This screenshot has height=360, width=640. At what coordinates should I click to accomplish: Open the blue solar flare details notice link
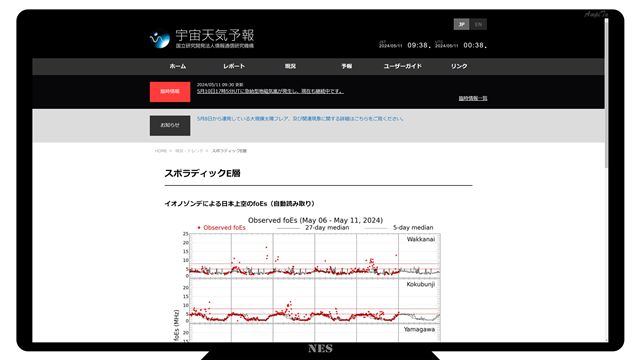(x=300, y=119)
